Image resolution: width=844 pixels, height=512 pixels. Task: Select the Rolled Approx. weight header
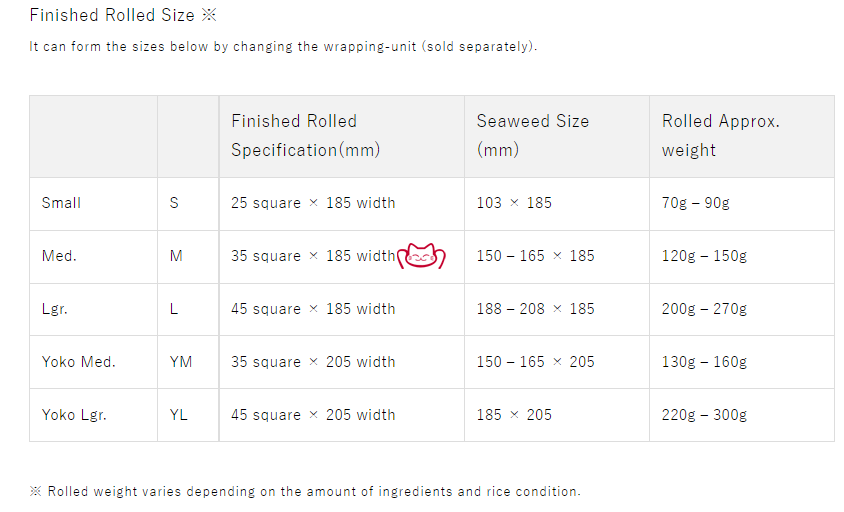pos(721,135)
